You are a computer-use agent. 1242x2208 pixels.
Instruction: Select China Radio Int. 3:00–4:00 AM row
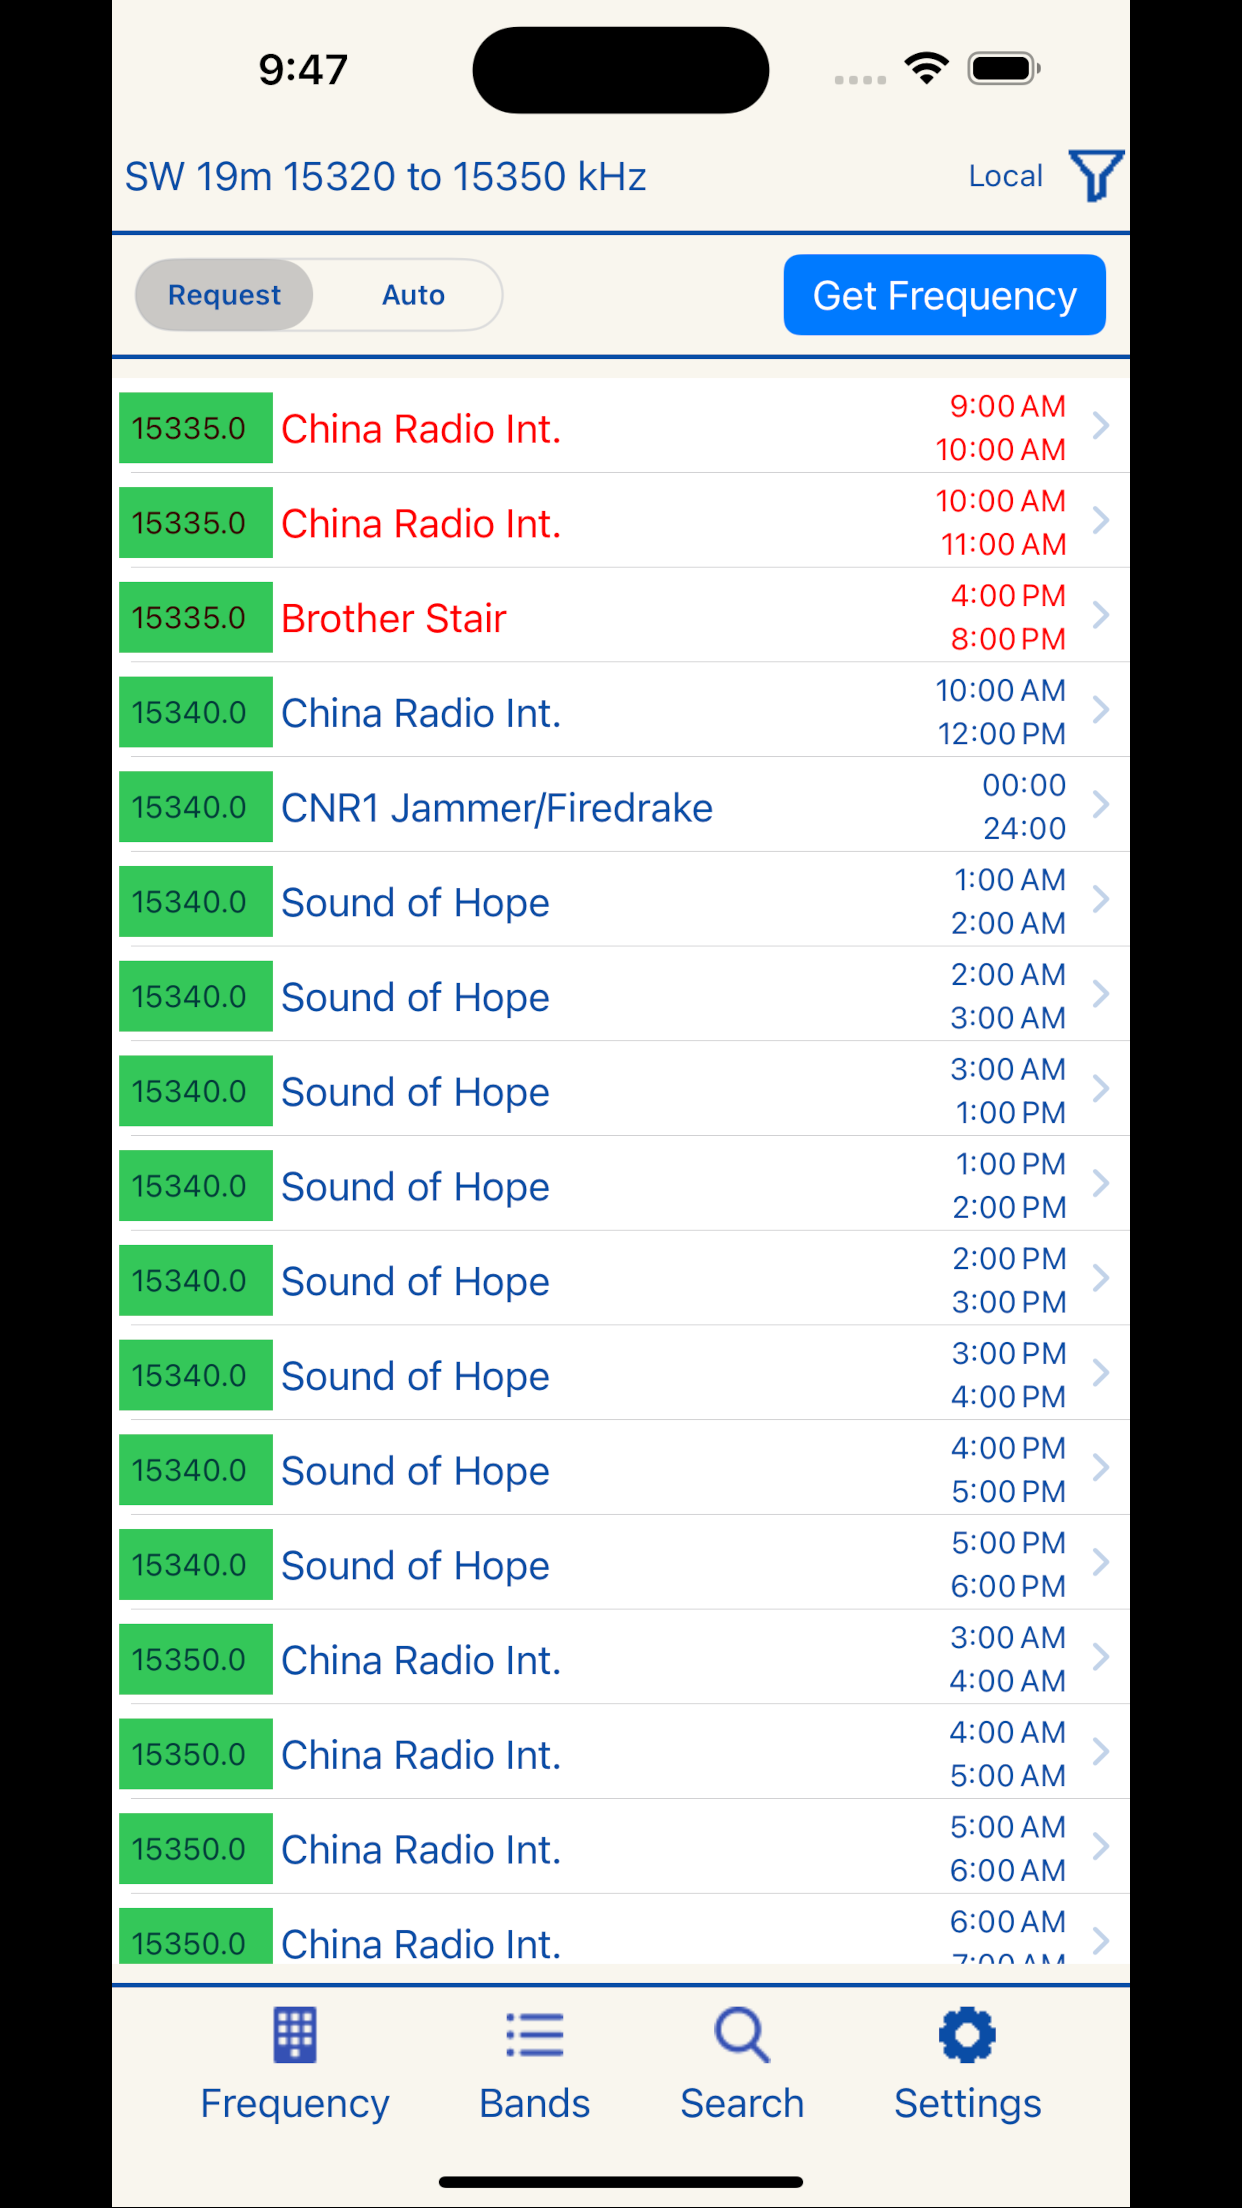621,1659
